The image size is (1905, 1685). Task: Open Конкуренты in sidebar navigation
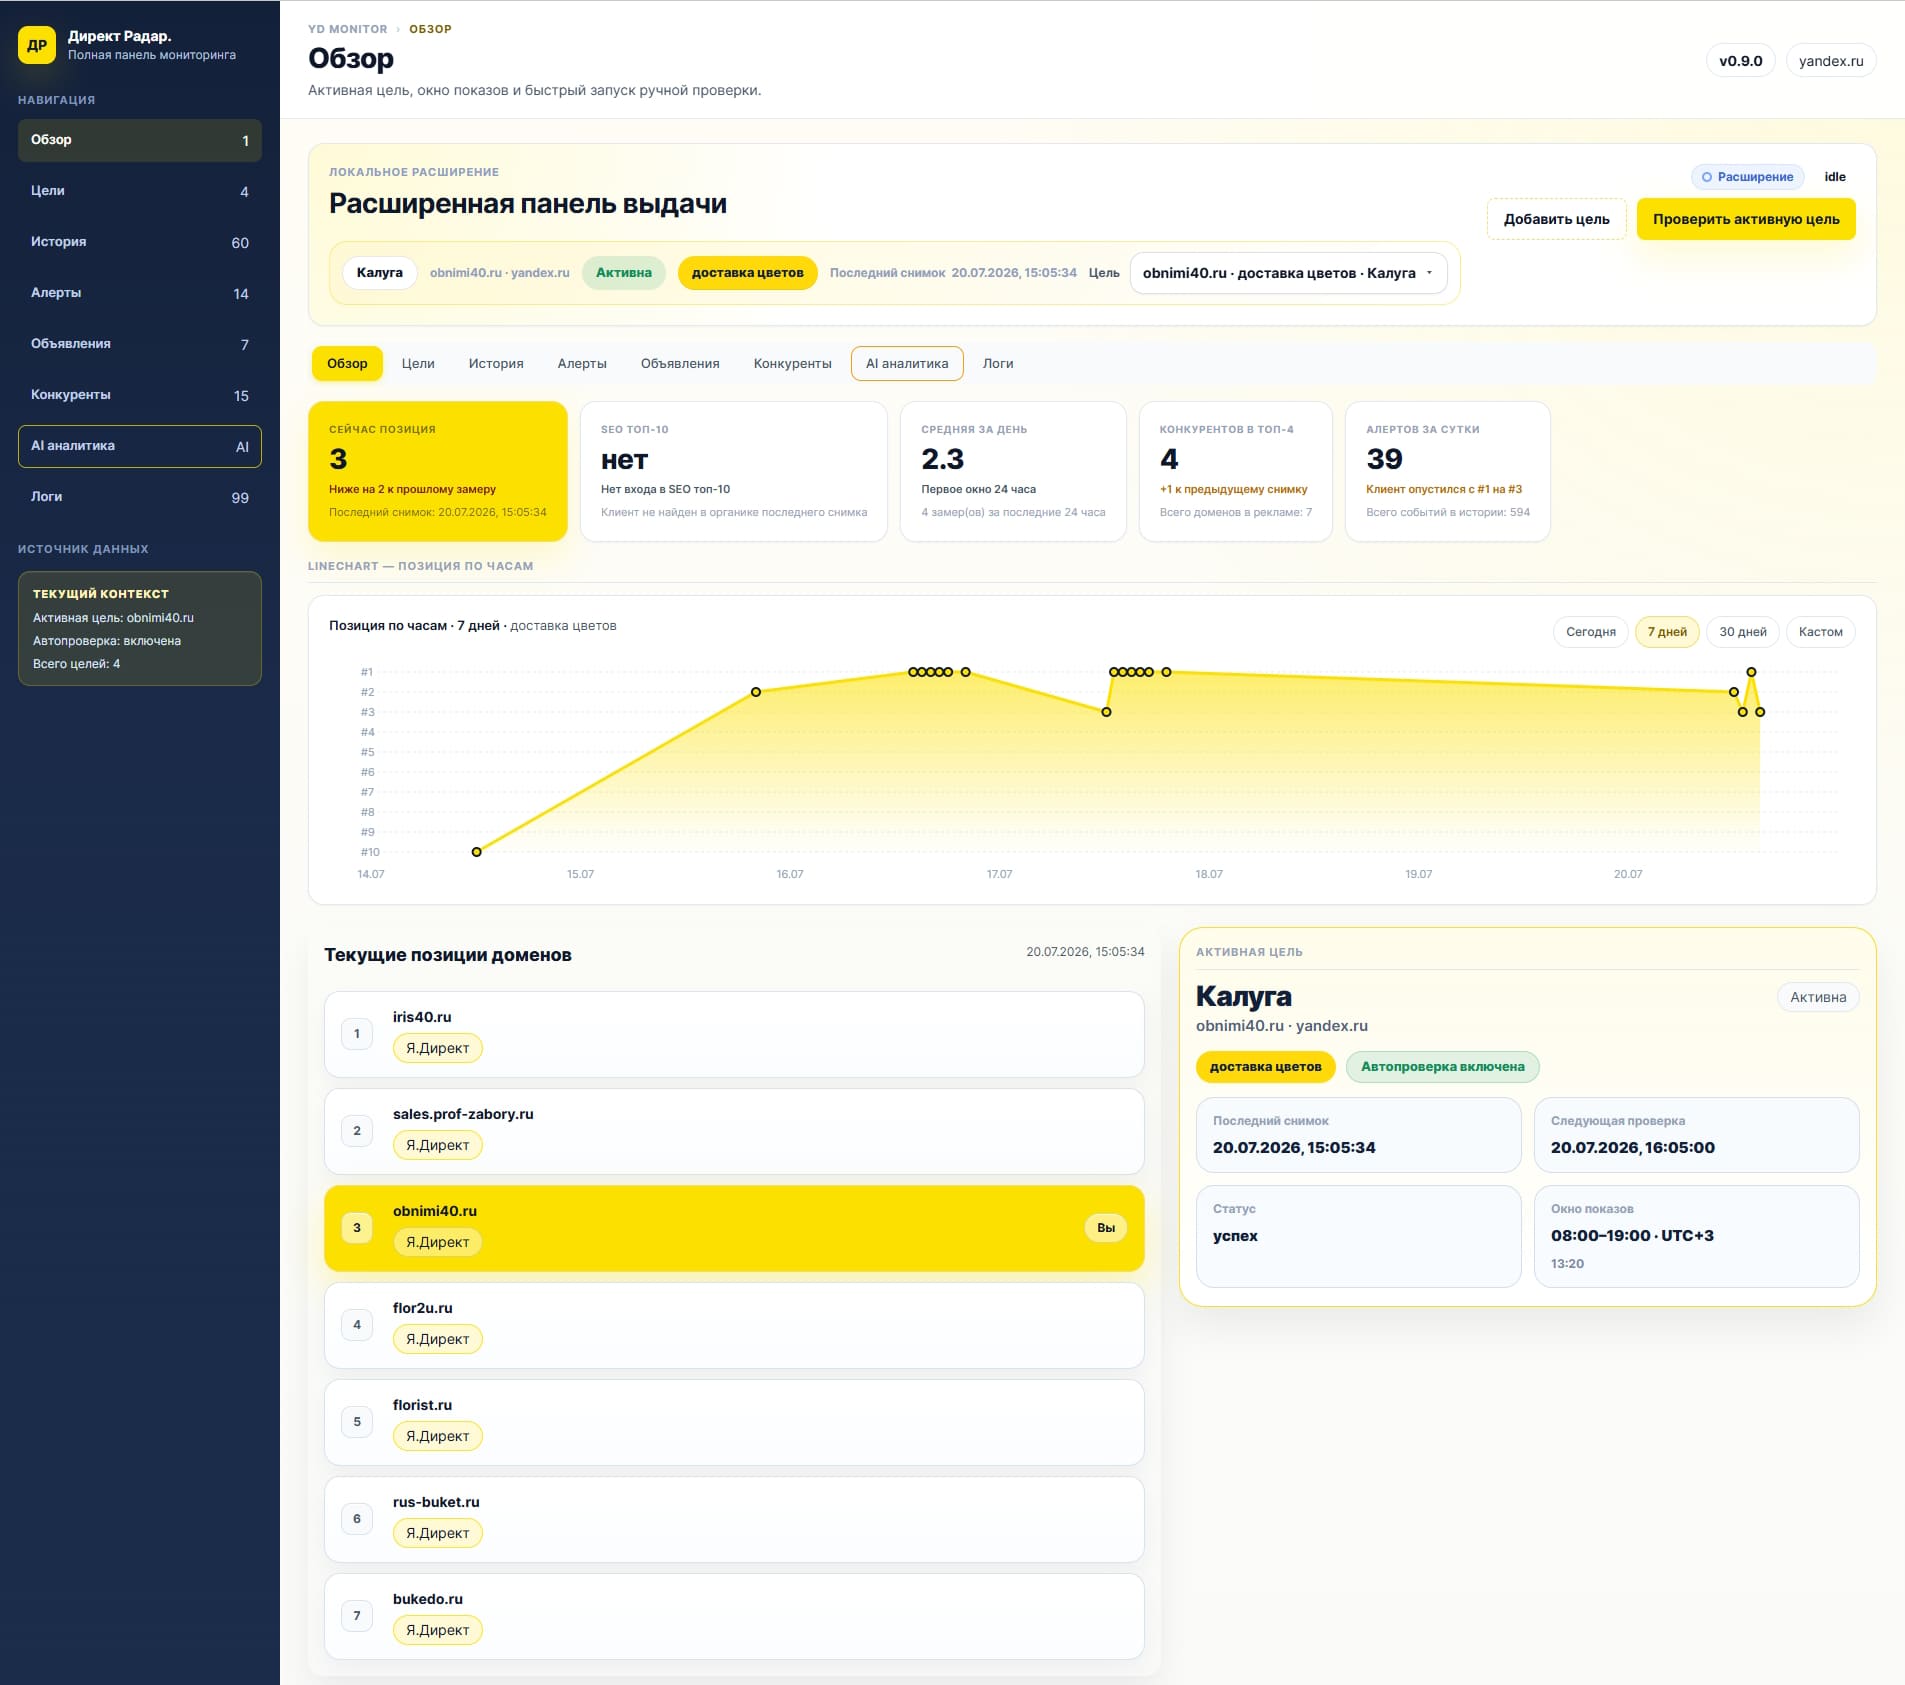[x=140, y=395]
